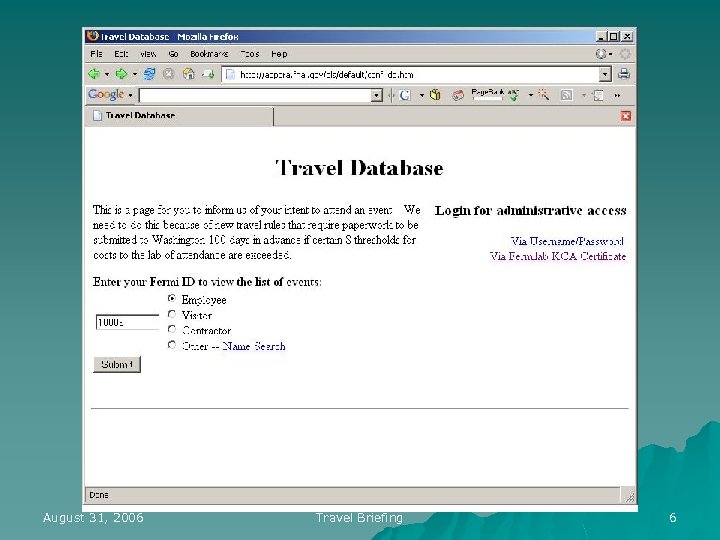Log in Via Fermilab KCA Certificate link
Viewport: 720px width, 540px height.
point(558,256)
